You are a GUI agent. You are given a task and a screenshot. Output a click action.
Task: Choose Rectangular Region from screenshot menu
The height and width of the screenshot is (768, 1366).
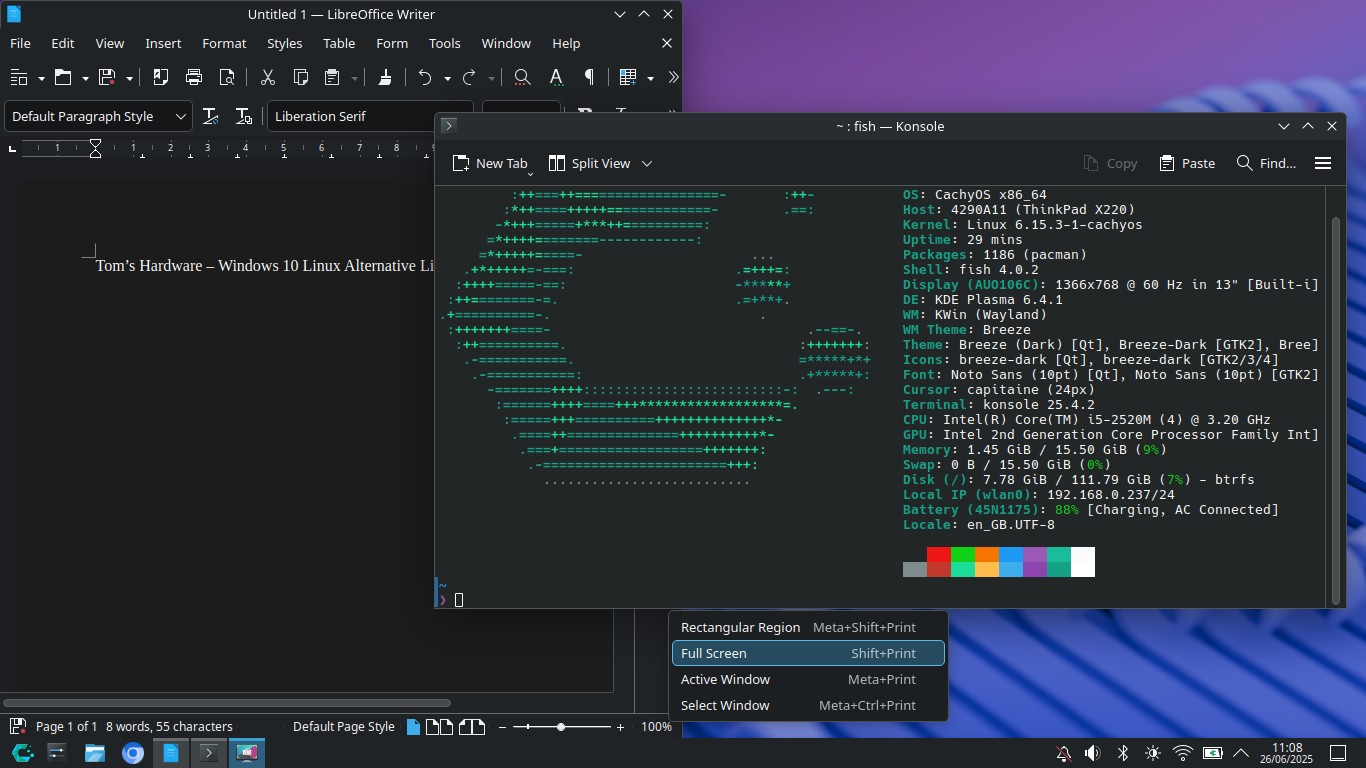click(808, 627)
